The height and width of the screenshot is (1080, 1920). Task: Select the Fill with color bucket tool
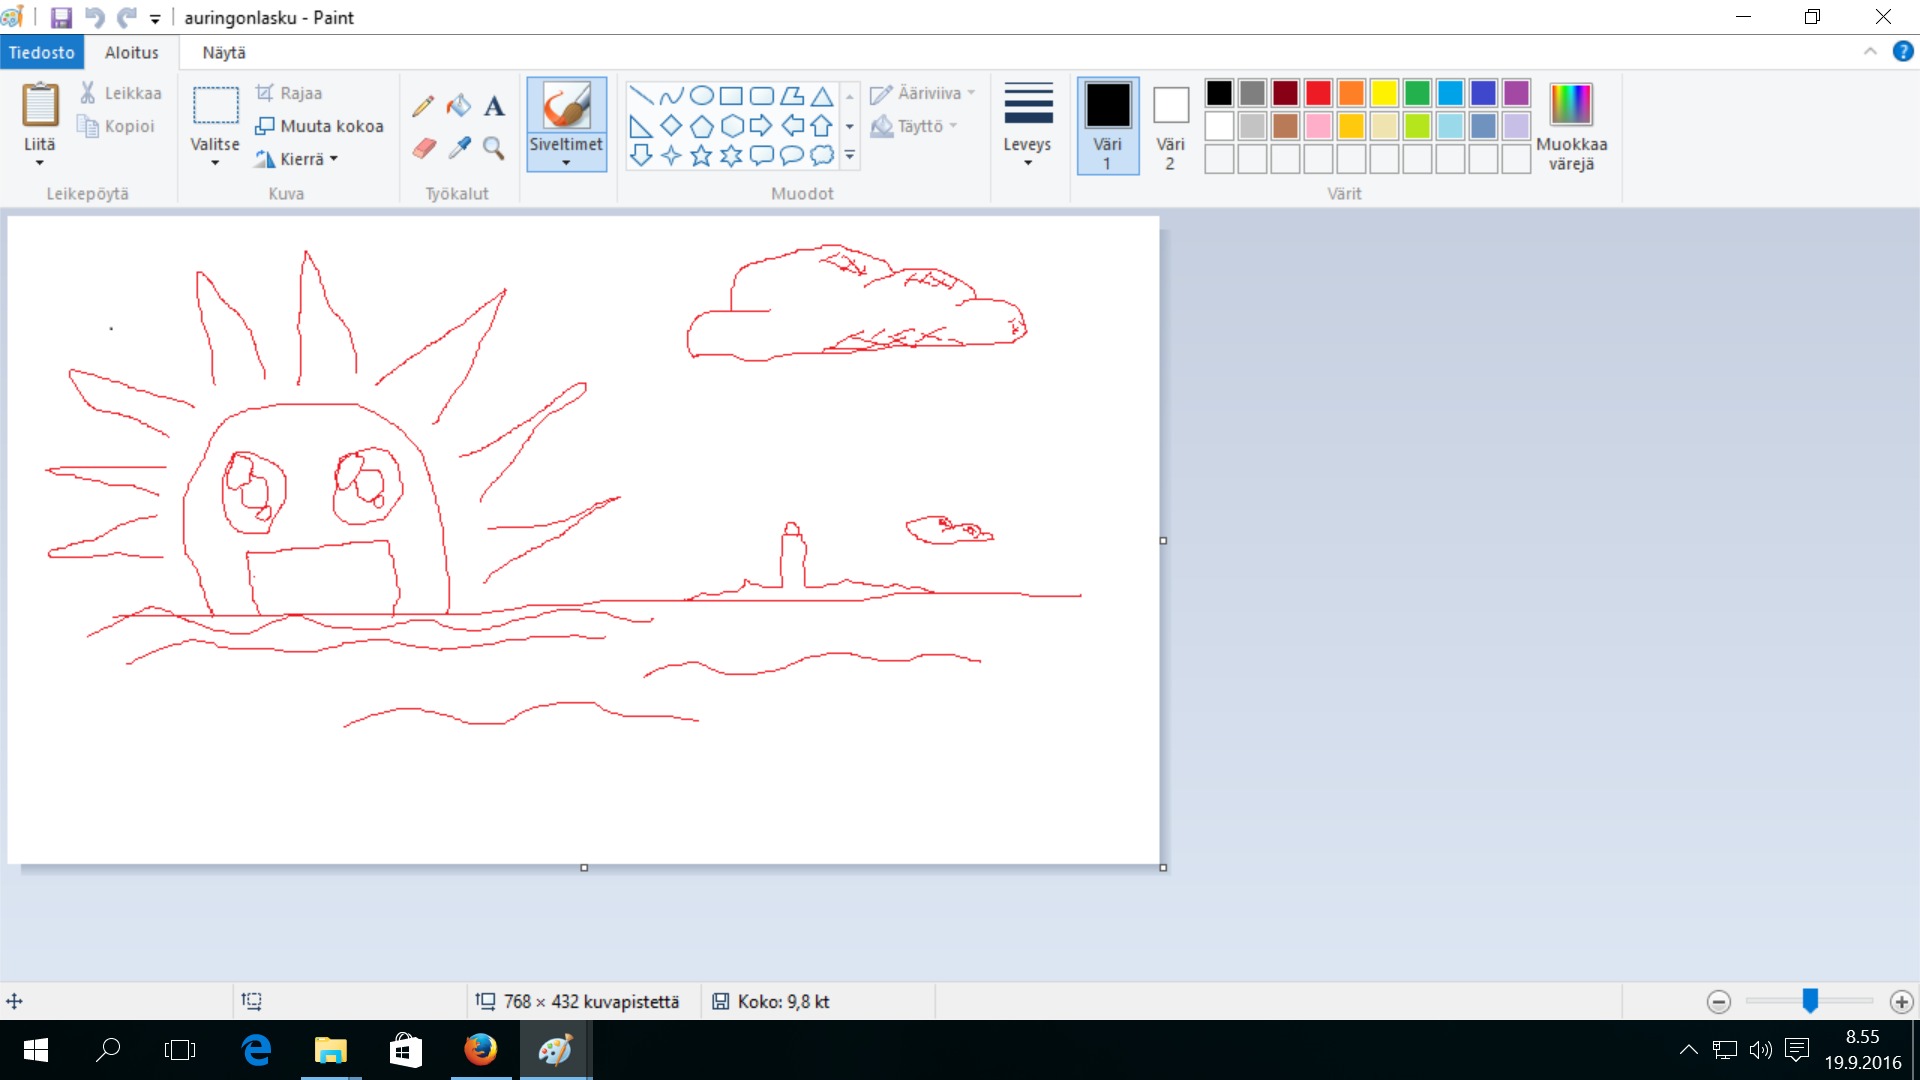click(x=459, y=106)
